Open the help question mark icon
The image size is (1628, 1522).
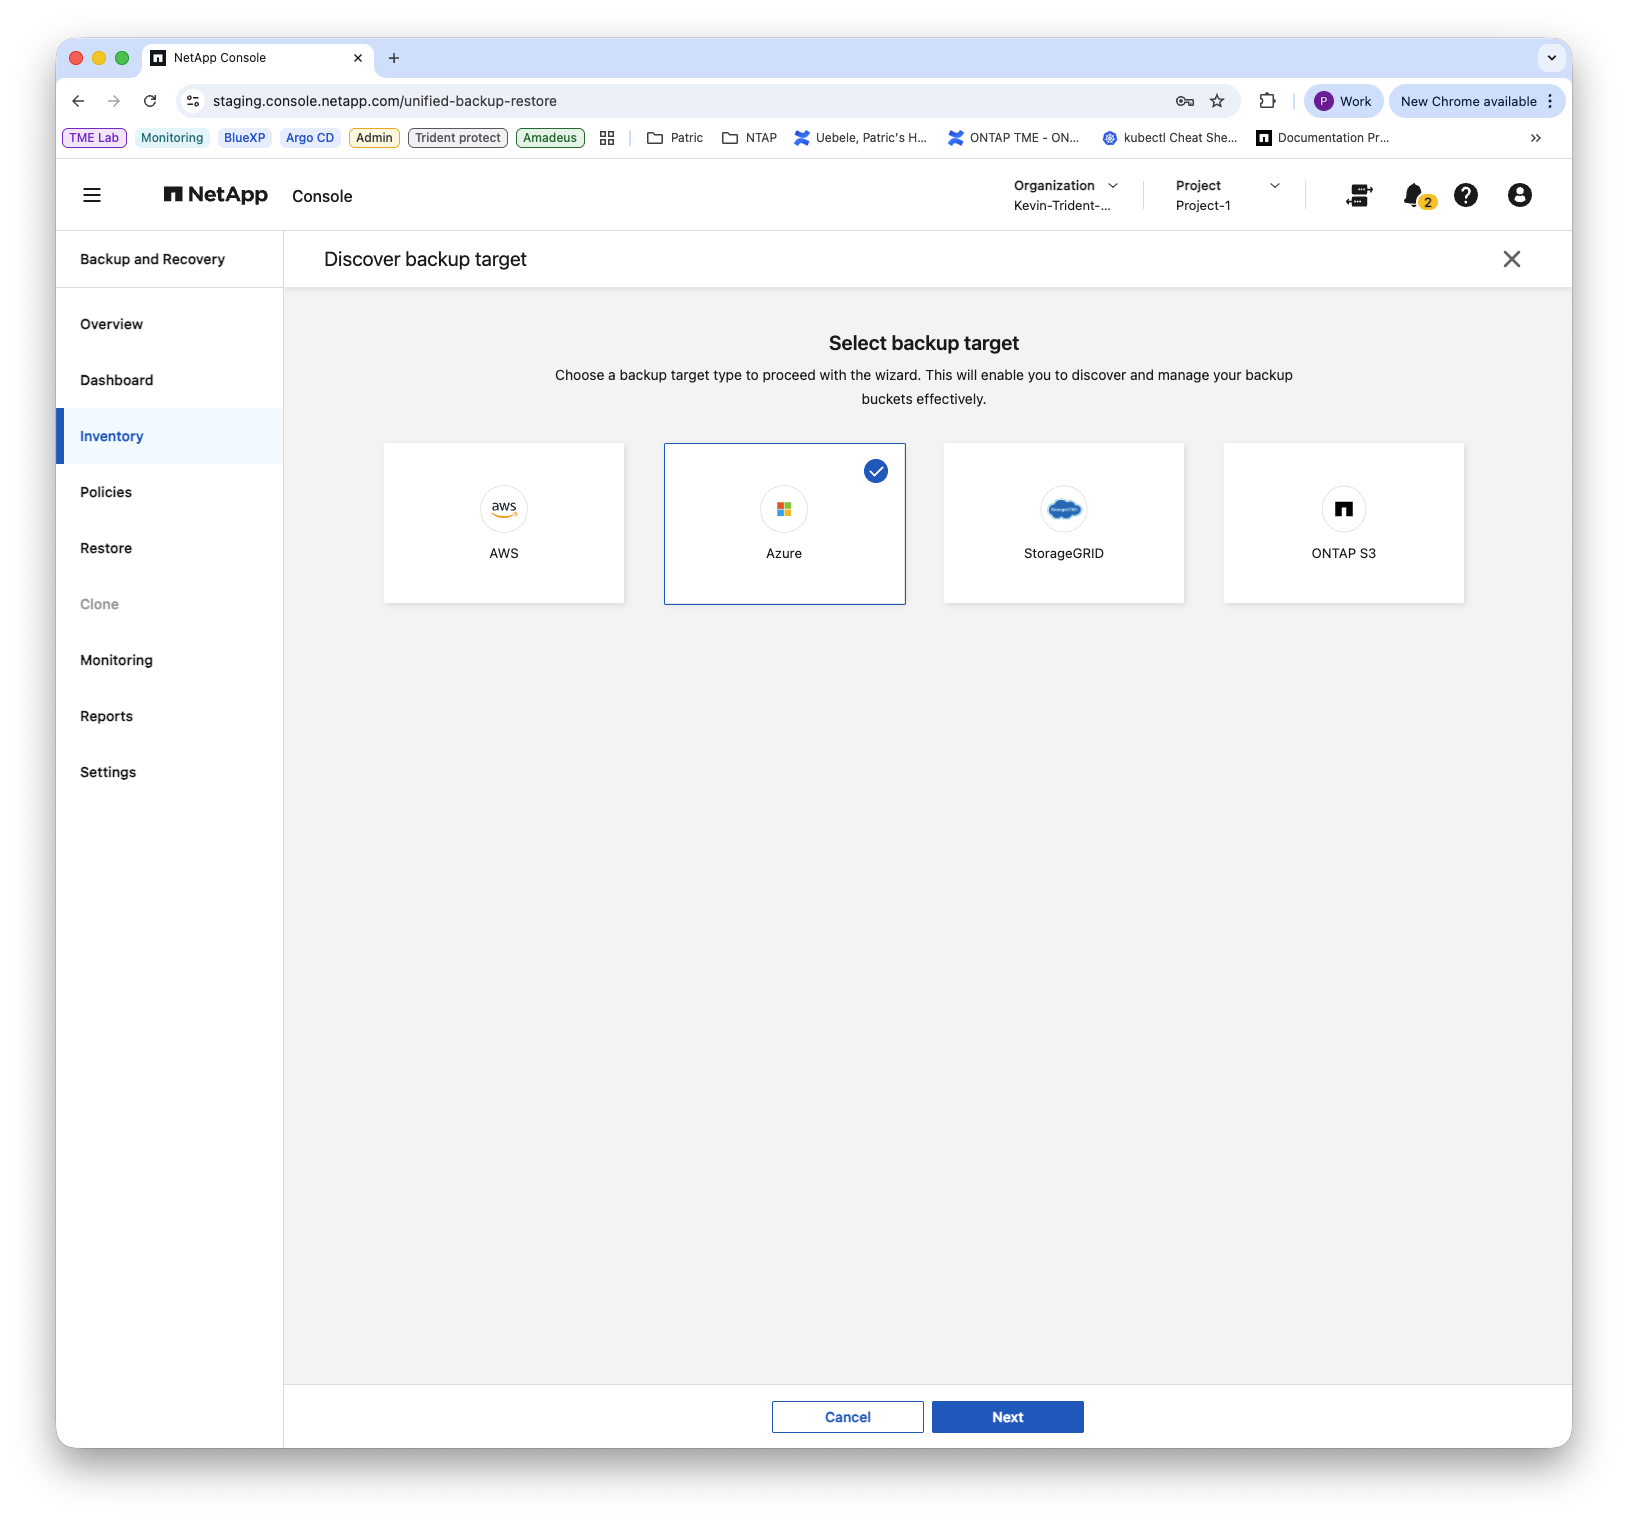pos(1466,195)
